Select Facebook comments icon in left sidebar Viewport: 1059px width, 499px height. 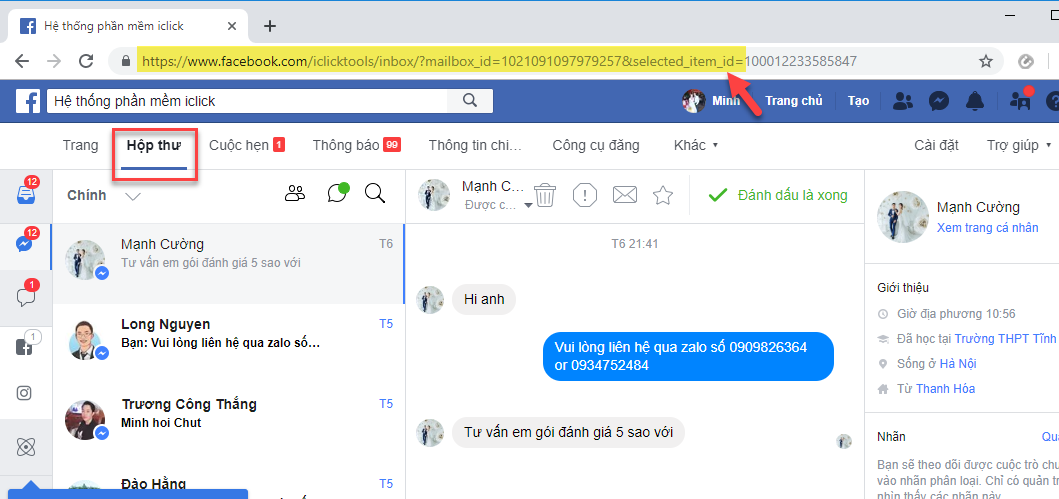click(x=26, y=347)
